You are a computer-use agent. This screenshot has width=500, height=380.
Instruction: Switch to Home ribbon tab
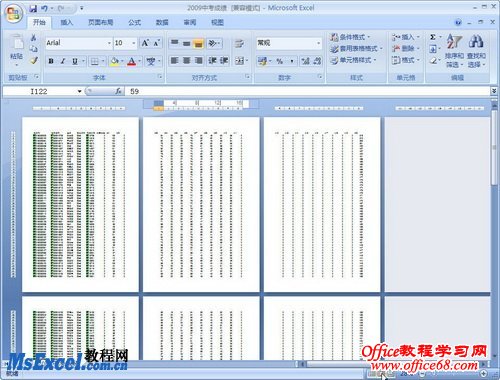pos(39,22)
